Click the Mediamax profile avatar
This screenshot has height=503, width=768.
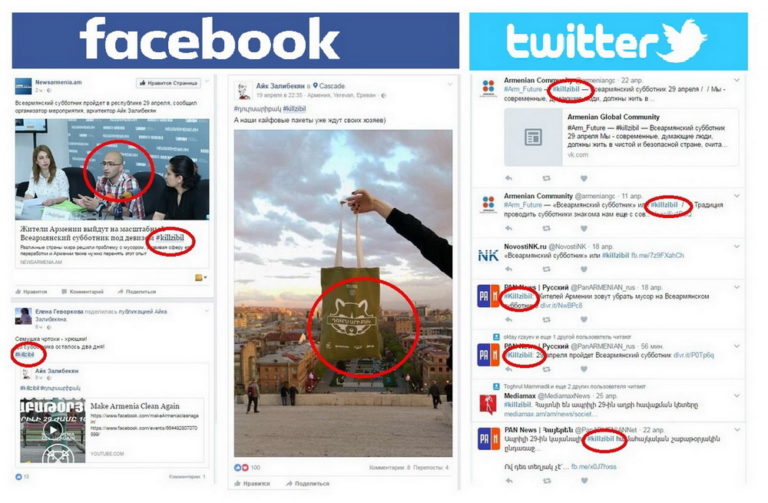(488, 405)
